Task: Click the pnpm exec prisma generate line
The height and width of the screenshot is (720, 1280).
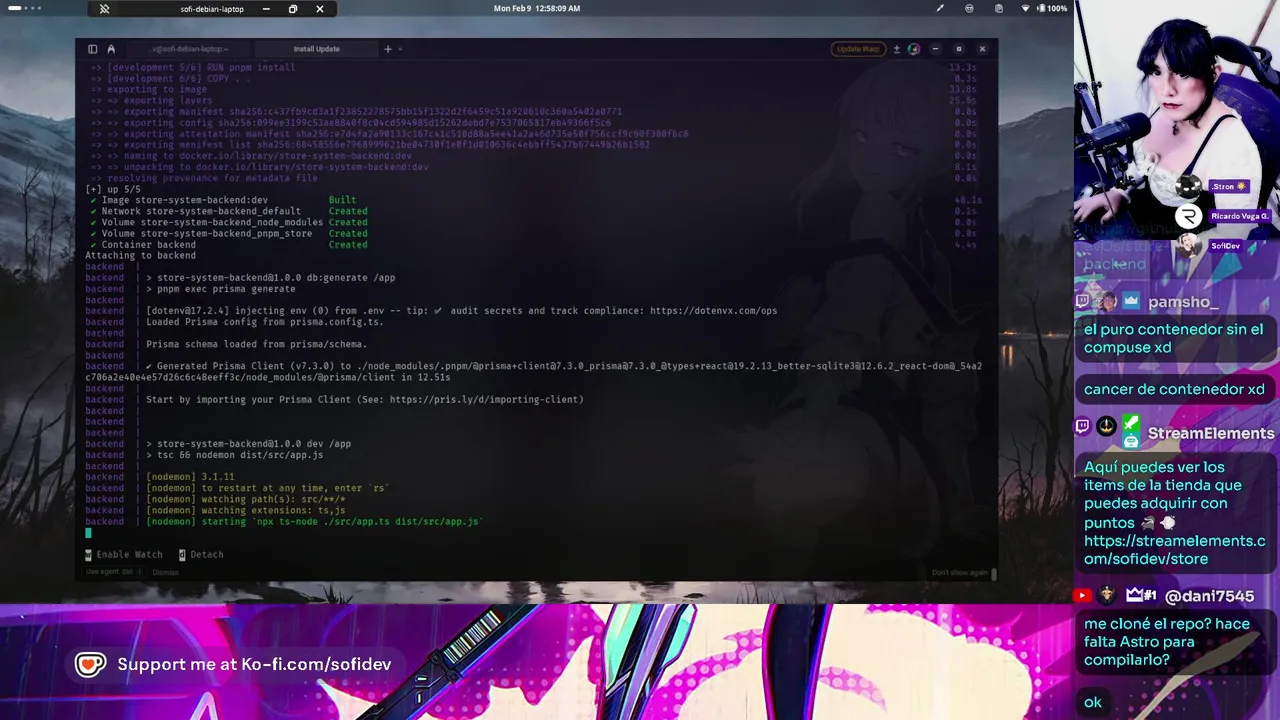Action: tap(220, 289)
